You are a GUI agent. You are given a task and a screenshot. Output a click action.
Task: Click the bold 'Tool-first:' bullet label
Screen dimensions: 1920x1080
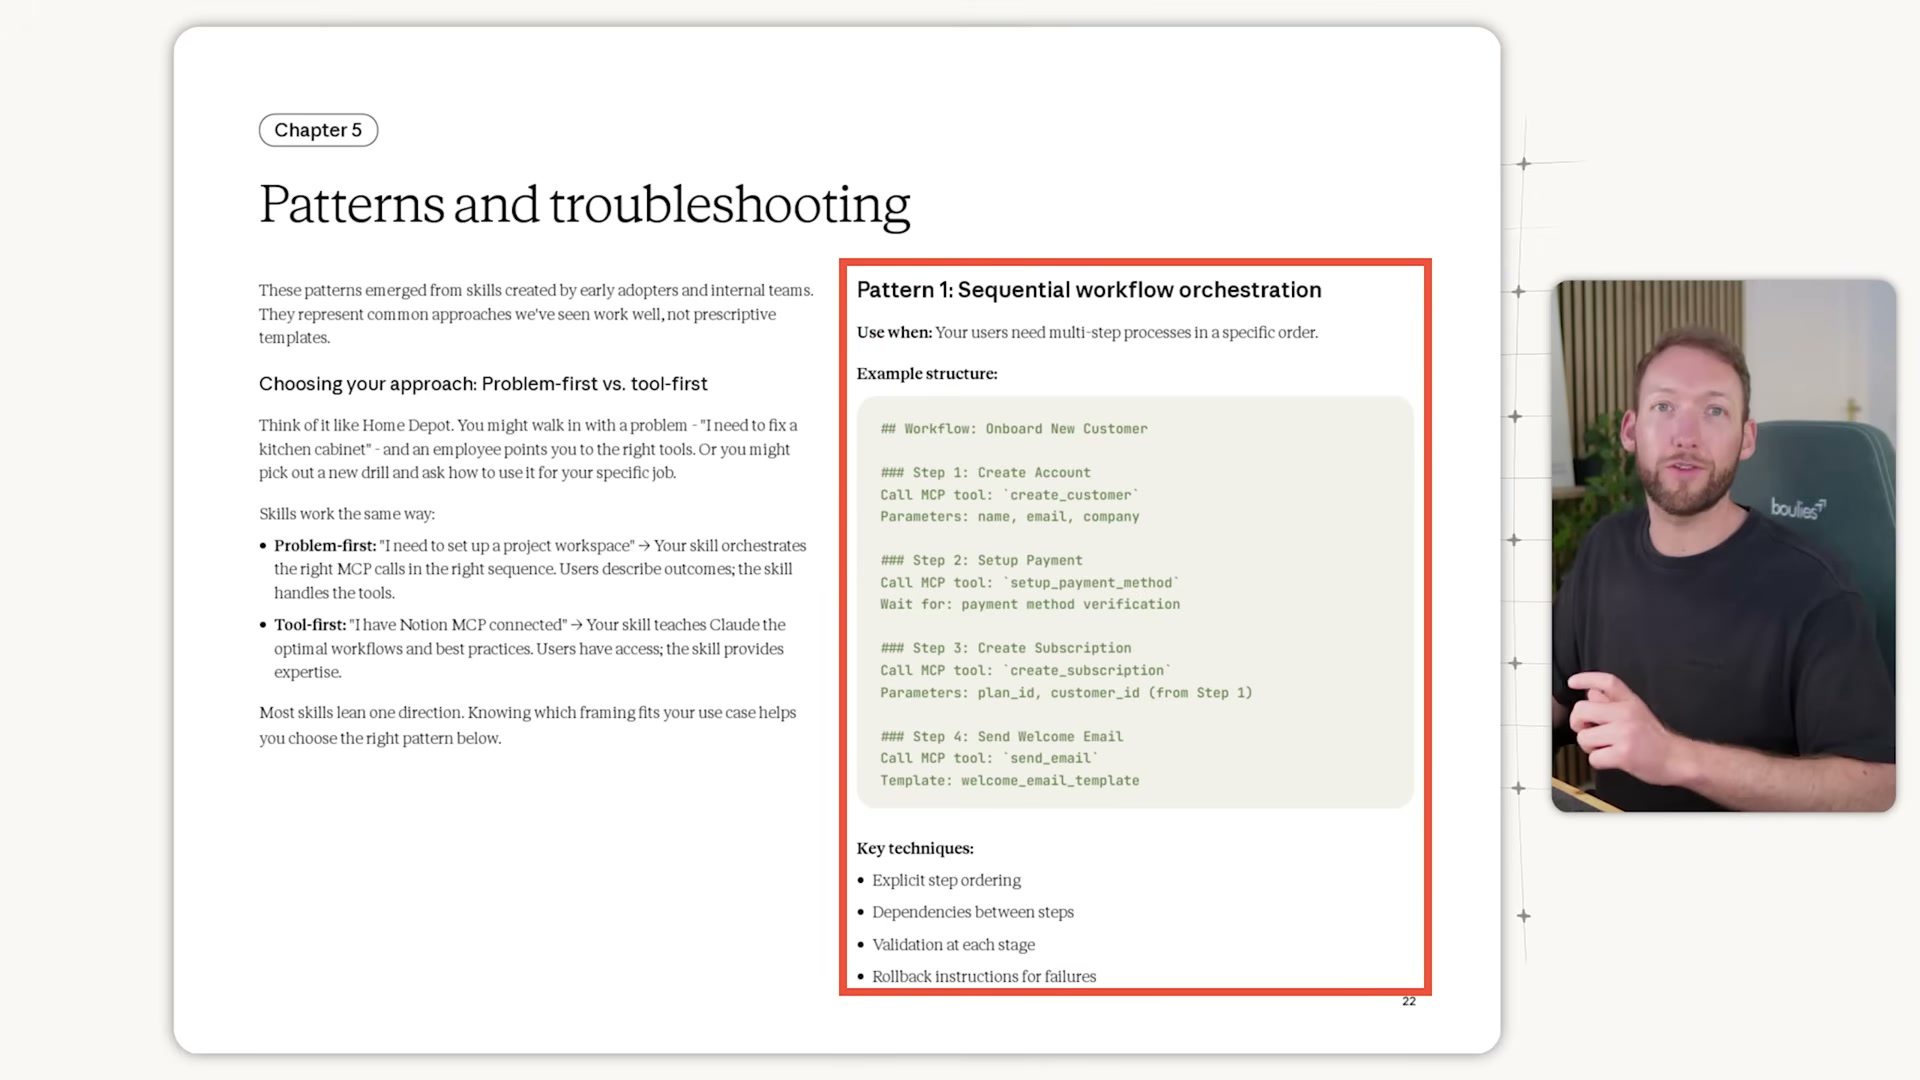(x=310, y=624)
